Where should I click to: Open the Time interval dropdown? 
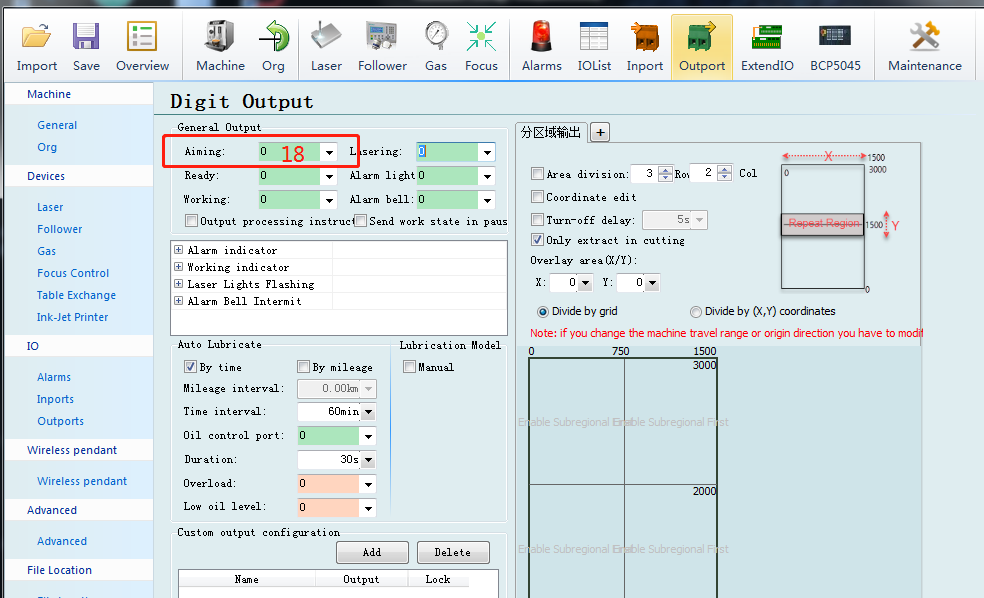click(x=368, y=412)
